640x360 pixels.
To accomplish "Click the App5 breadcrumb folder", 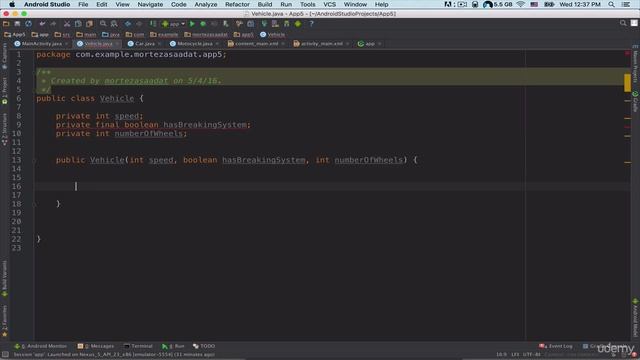I will pyautogui.click(x=15, y=35).
